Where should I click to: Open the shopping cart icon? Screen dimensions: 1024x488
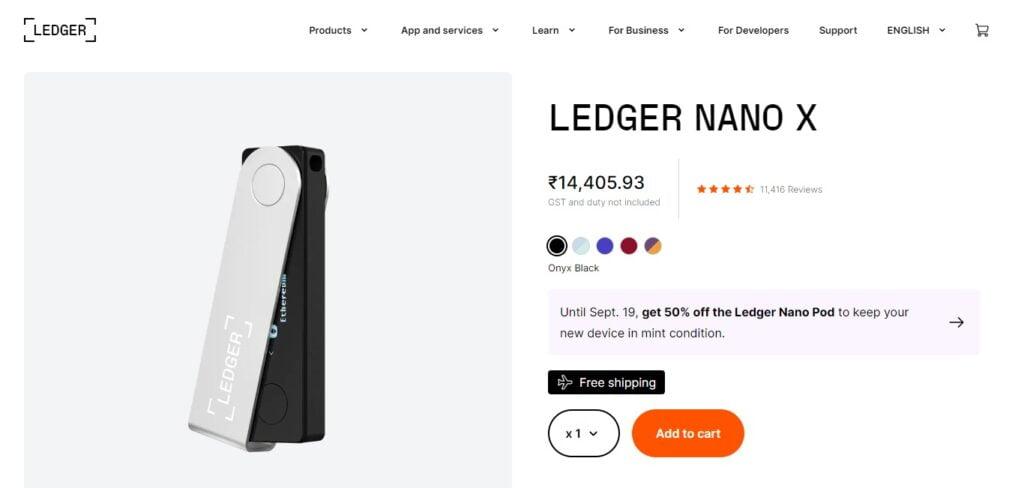click(982, 30)
